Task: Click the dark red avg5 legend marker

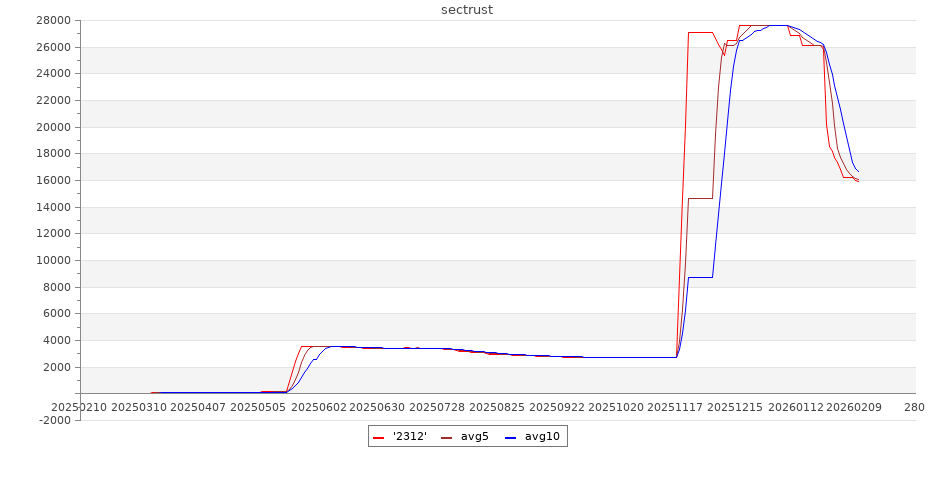Action: click(x=446, y=437)
